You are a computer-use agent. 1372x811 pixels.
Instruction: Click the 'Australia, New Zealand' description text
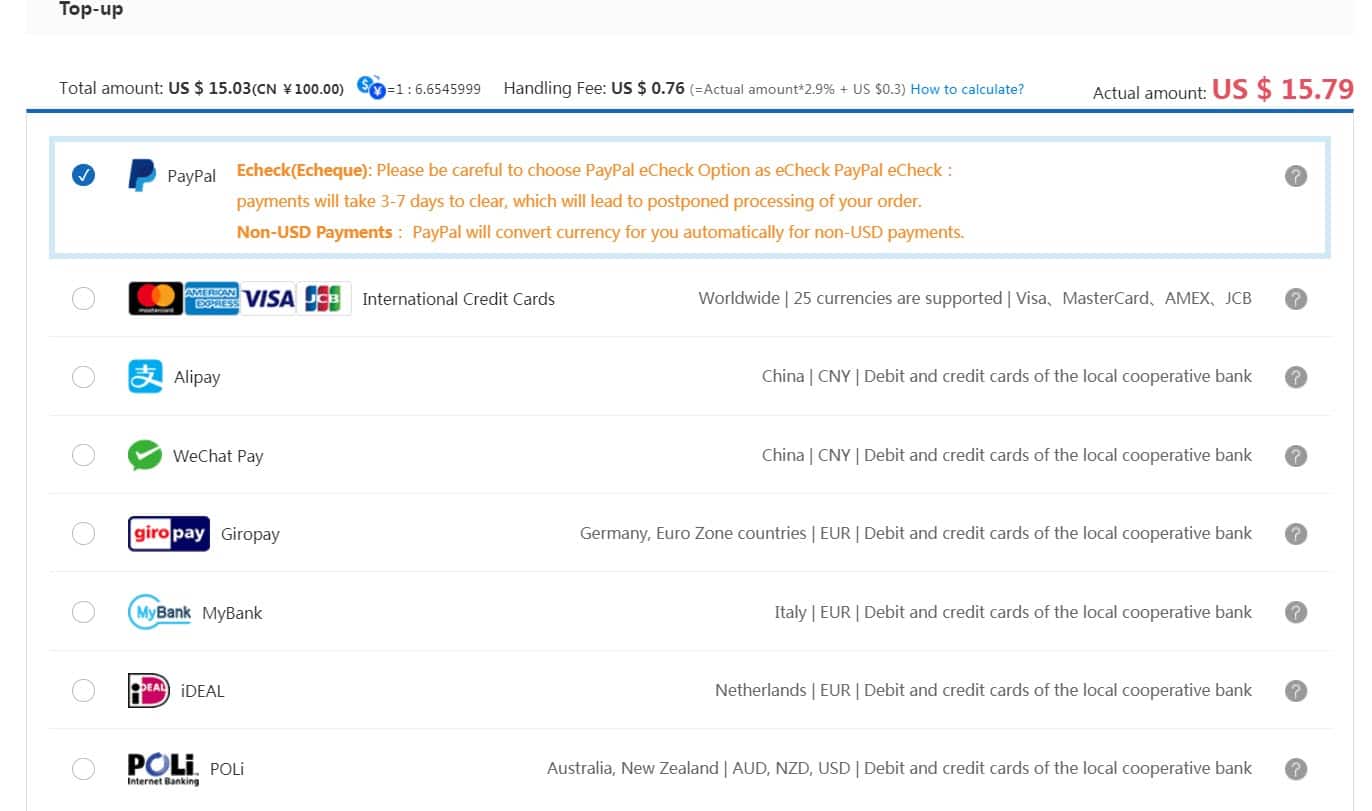pos(633,769)
